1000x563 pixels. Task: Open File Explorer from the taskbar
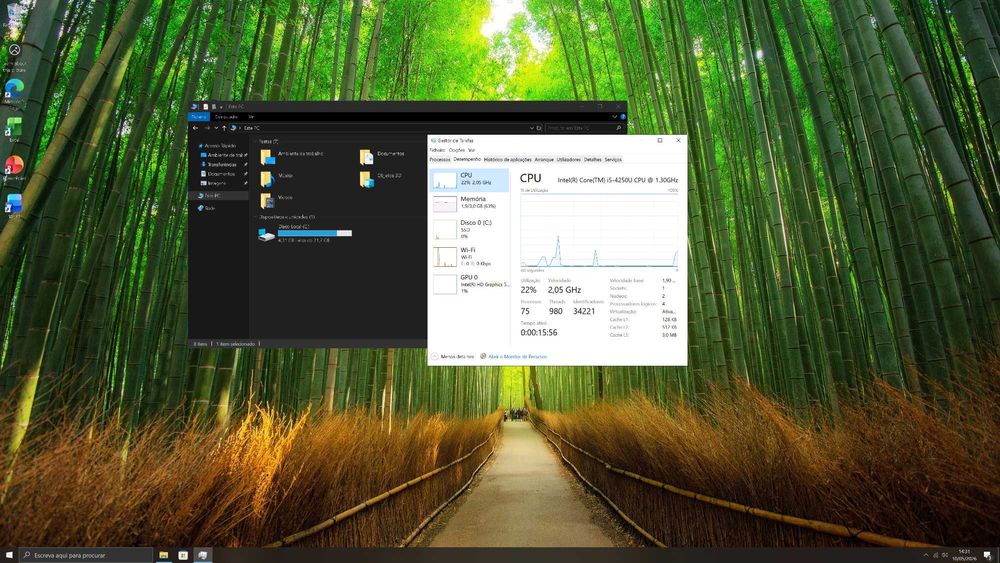(164, 555)
